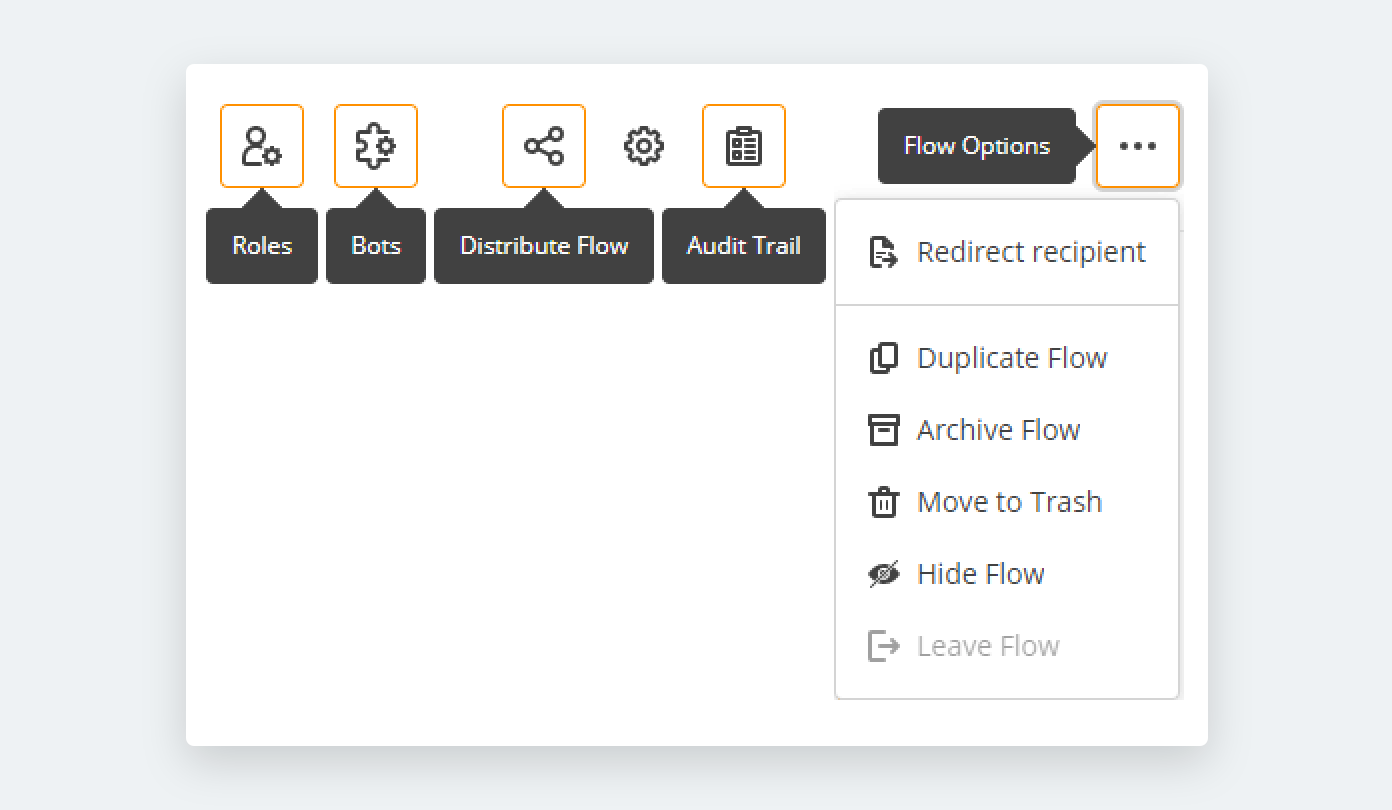
Task: Toggle the crossed-out eye hide icon
Action: tap(883, 574)
